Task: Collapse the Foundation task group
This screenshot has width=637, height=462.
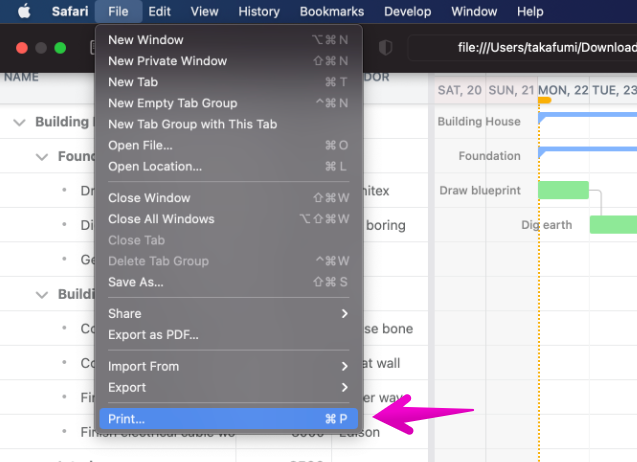Action: pos(41,157)
